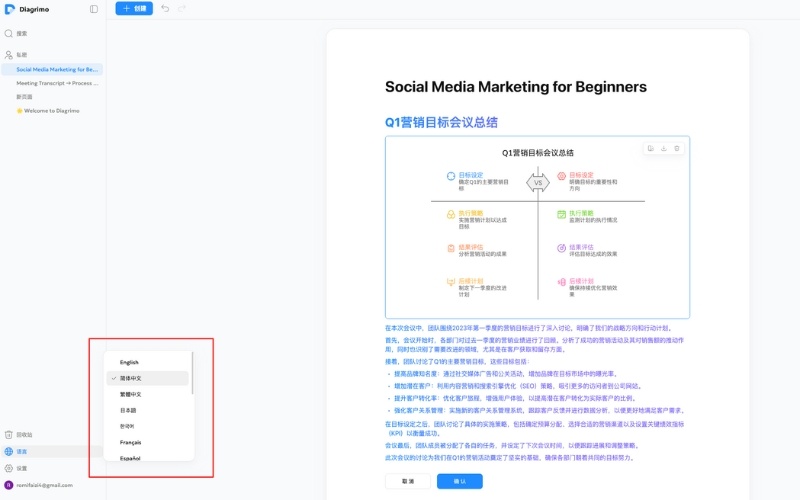Click the blue 创建 create button
Image resolution: width=800 pixels, height=500 pixels.
click(x=134, y=8)
